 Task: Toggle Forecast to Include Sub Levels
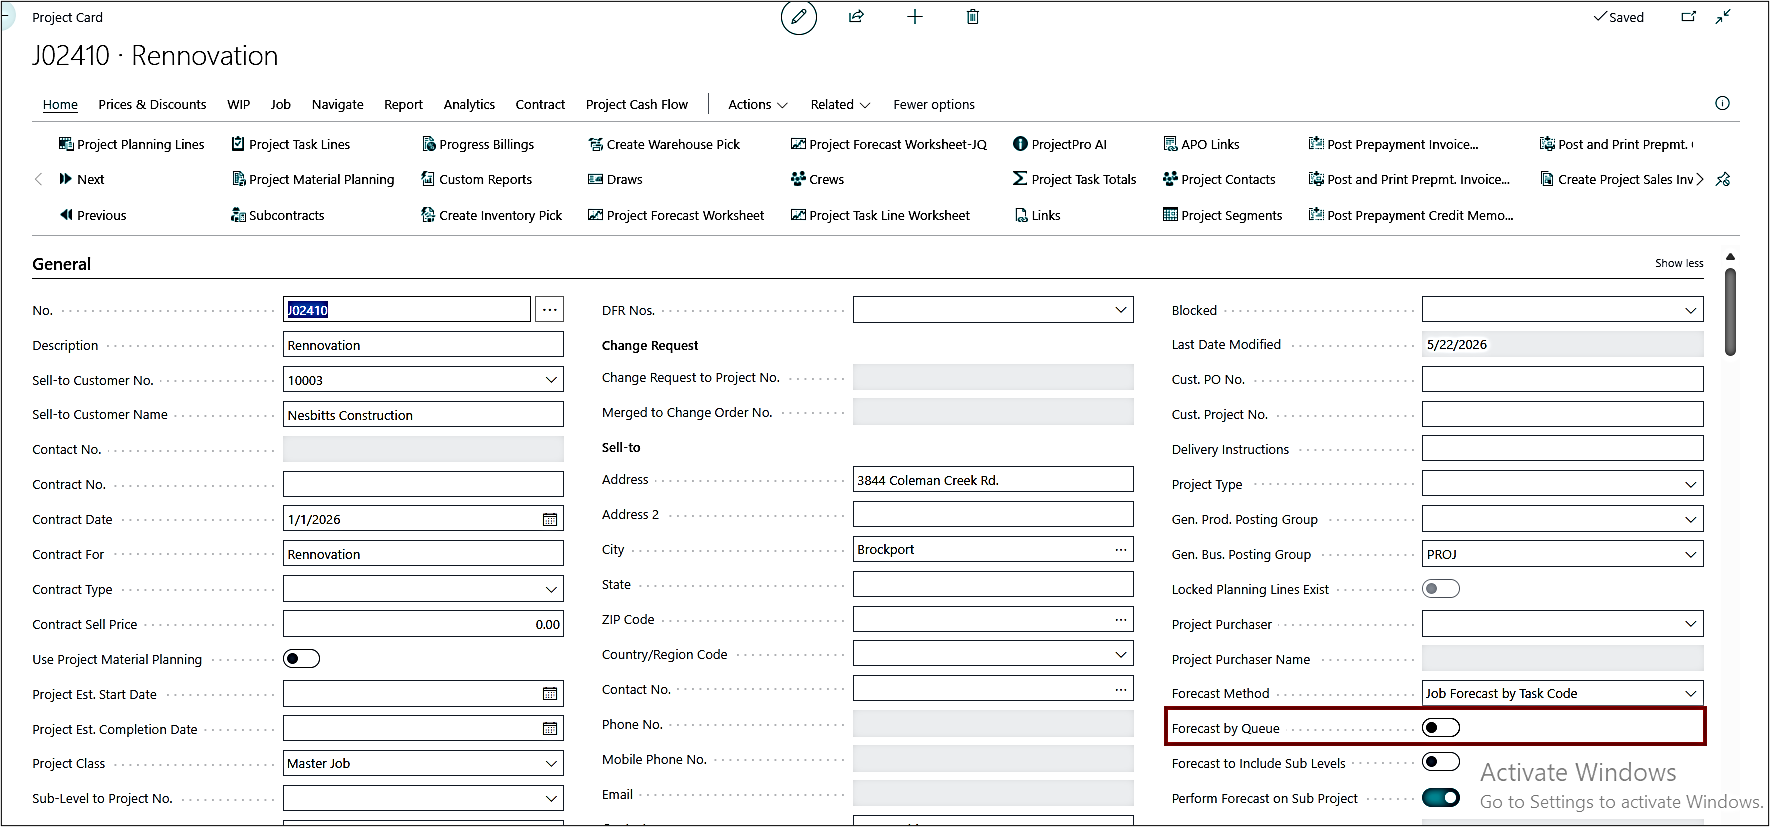(x=1441, y=762)
